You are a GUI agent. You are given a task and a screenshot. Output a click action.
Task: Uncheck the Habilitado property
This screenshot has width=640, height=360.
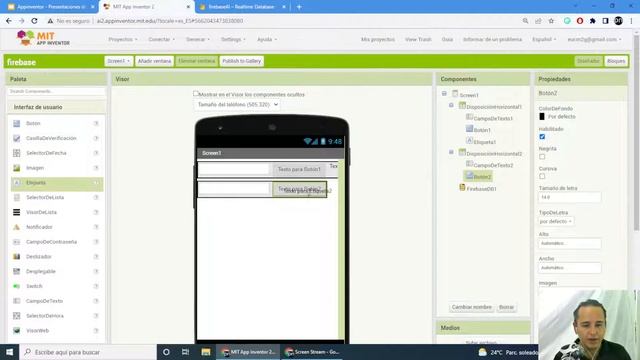542,137
